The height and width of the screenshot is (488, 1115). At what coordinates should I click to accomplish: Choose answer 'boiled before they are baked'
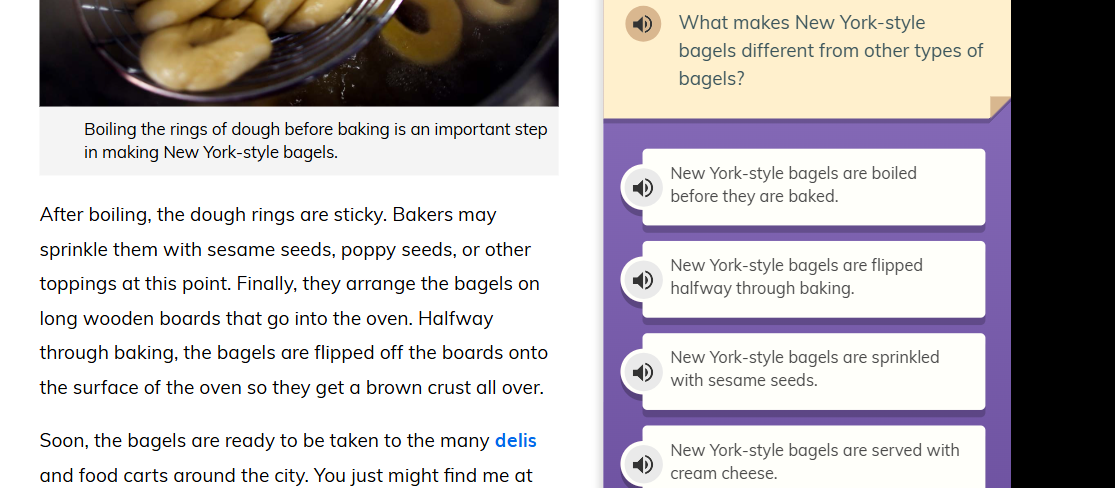click(x=812, y=186)
